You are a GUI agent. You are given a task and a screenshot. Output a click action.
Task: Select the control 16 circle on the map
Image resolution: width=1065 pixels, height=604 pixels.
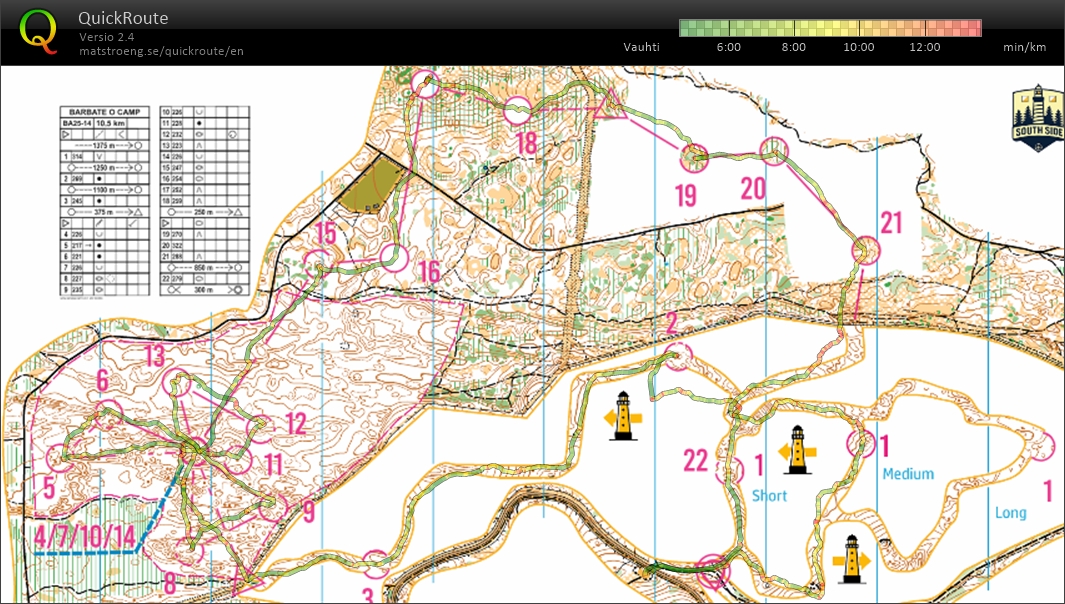coord(394,258)
